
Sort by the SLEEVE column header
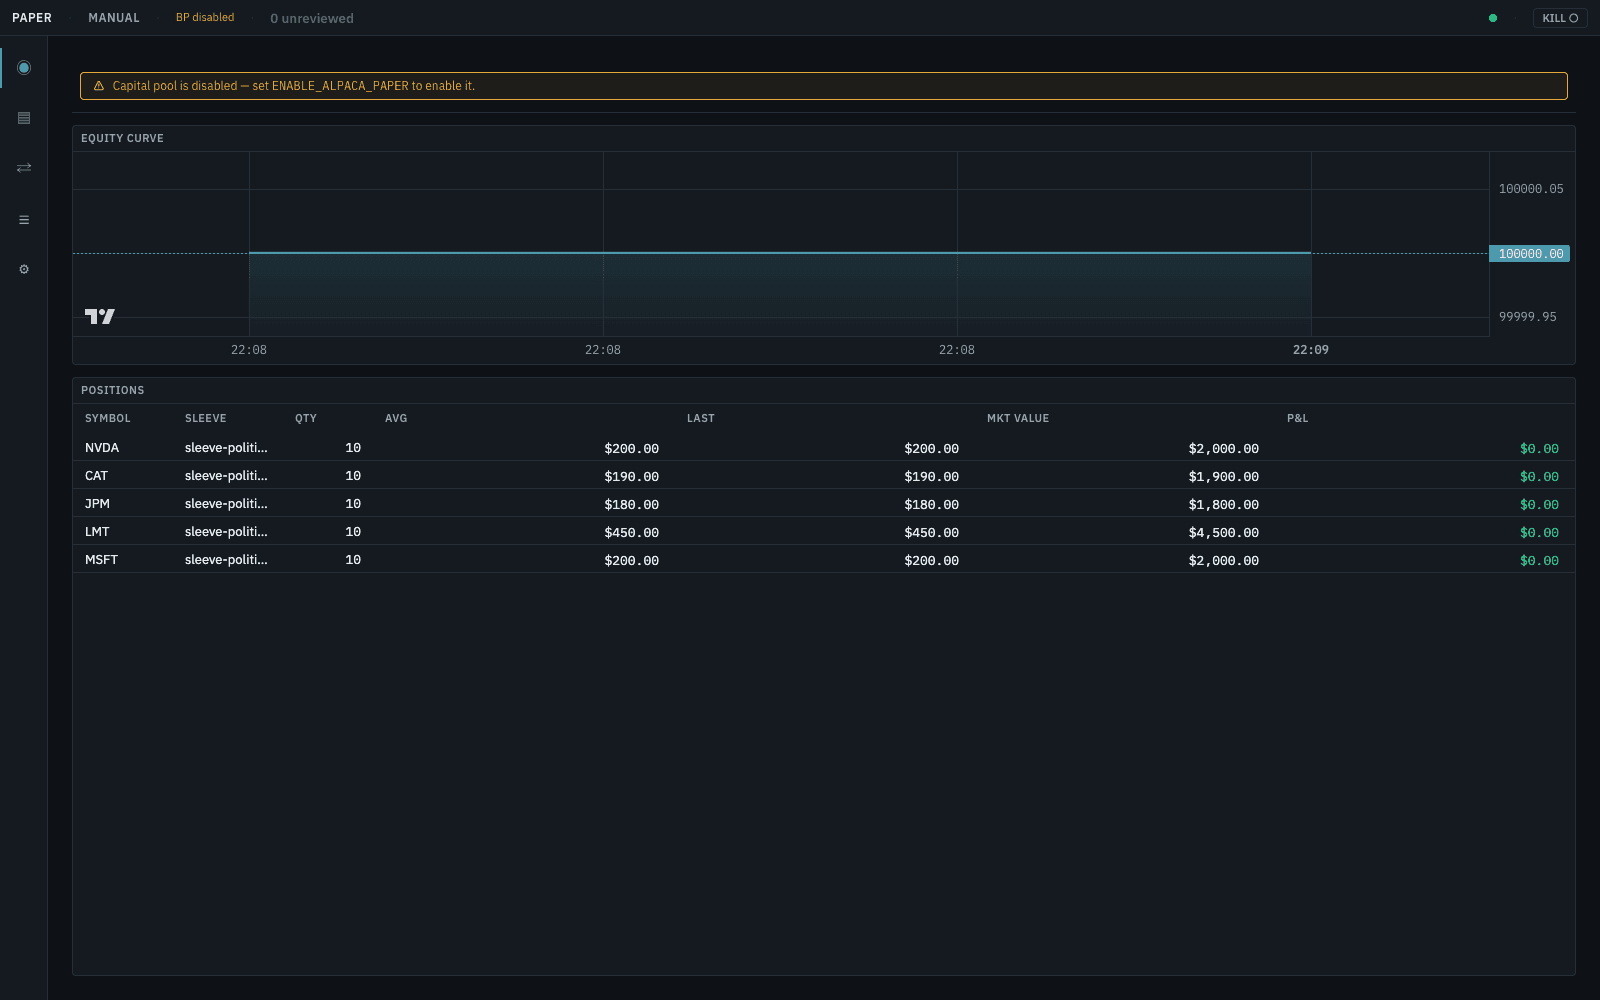(206, 418)
